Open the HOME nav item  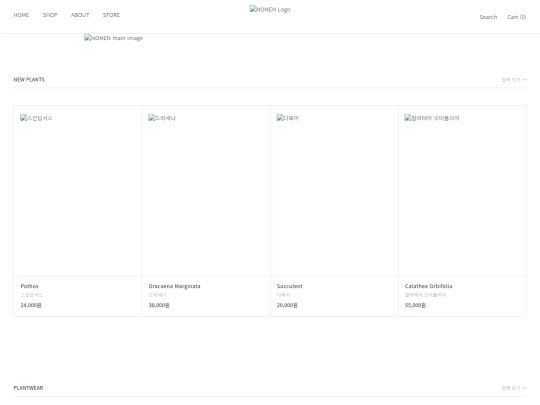[21, 15]
